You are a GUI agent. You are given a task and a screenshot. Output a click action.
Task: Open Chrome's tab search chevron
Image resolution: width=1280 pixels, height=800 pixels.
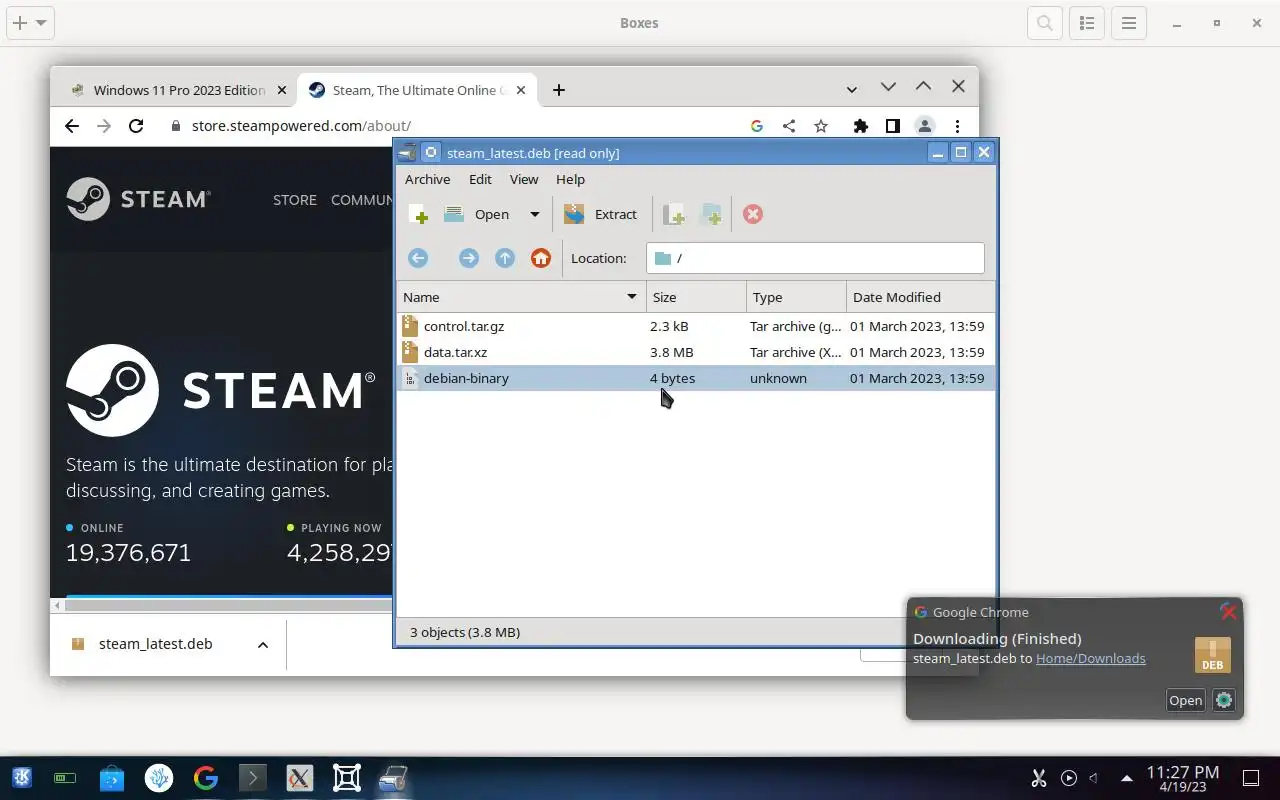(x=851, y=90)
